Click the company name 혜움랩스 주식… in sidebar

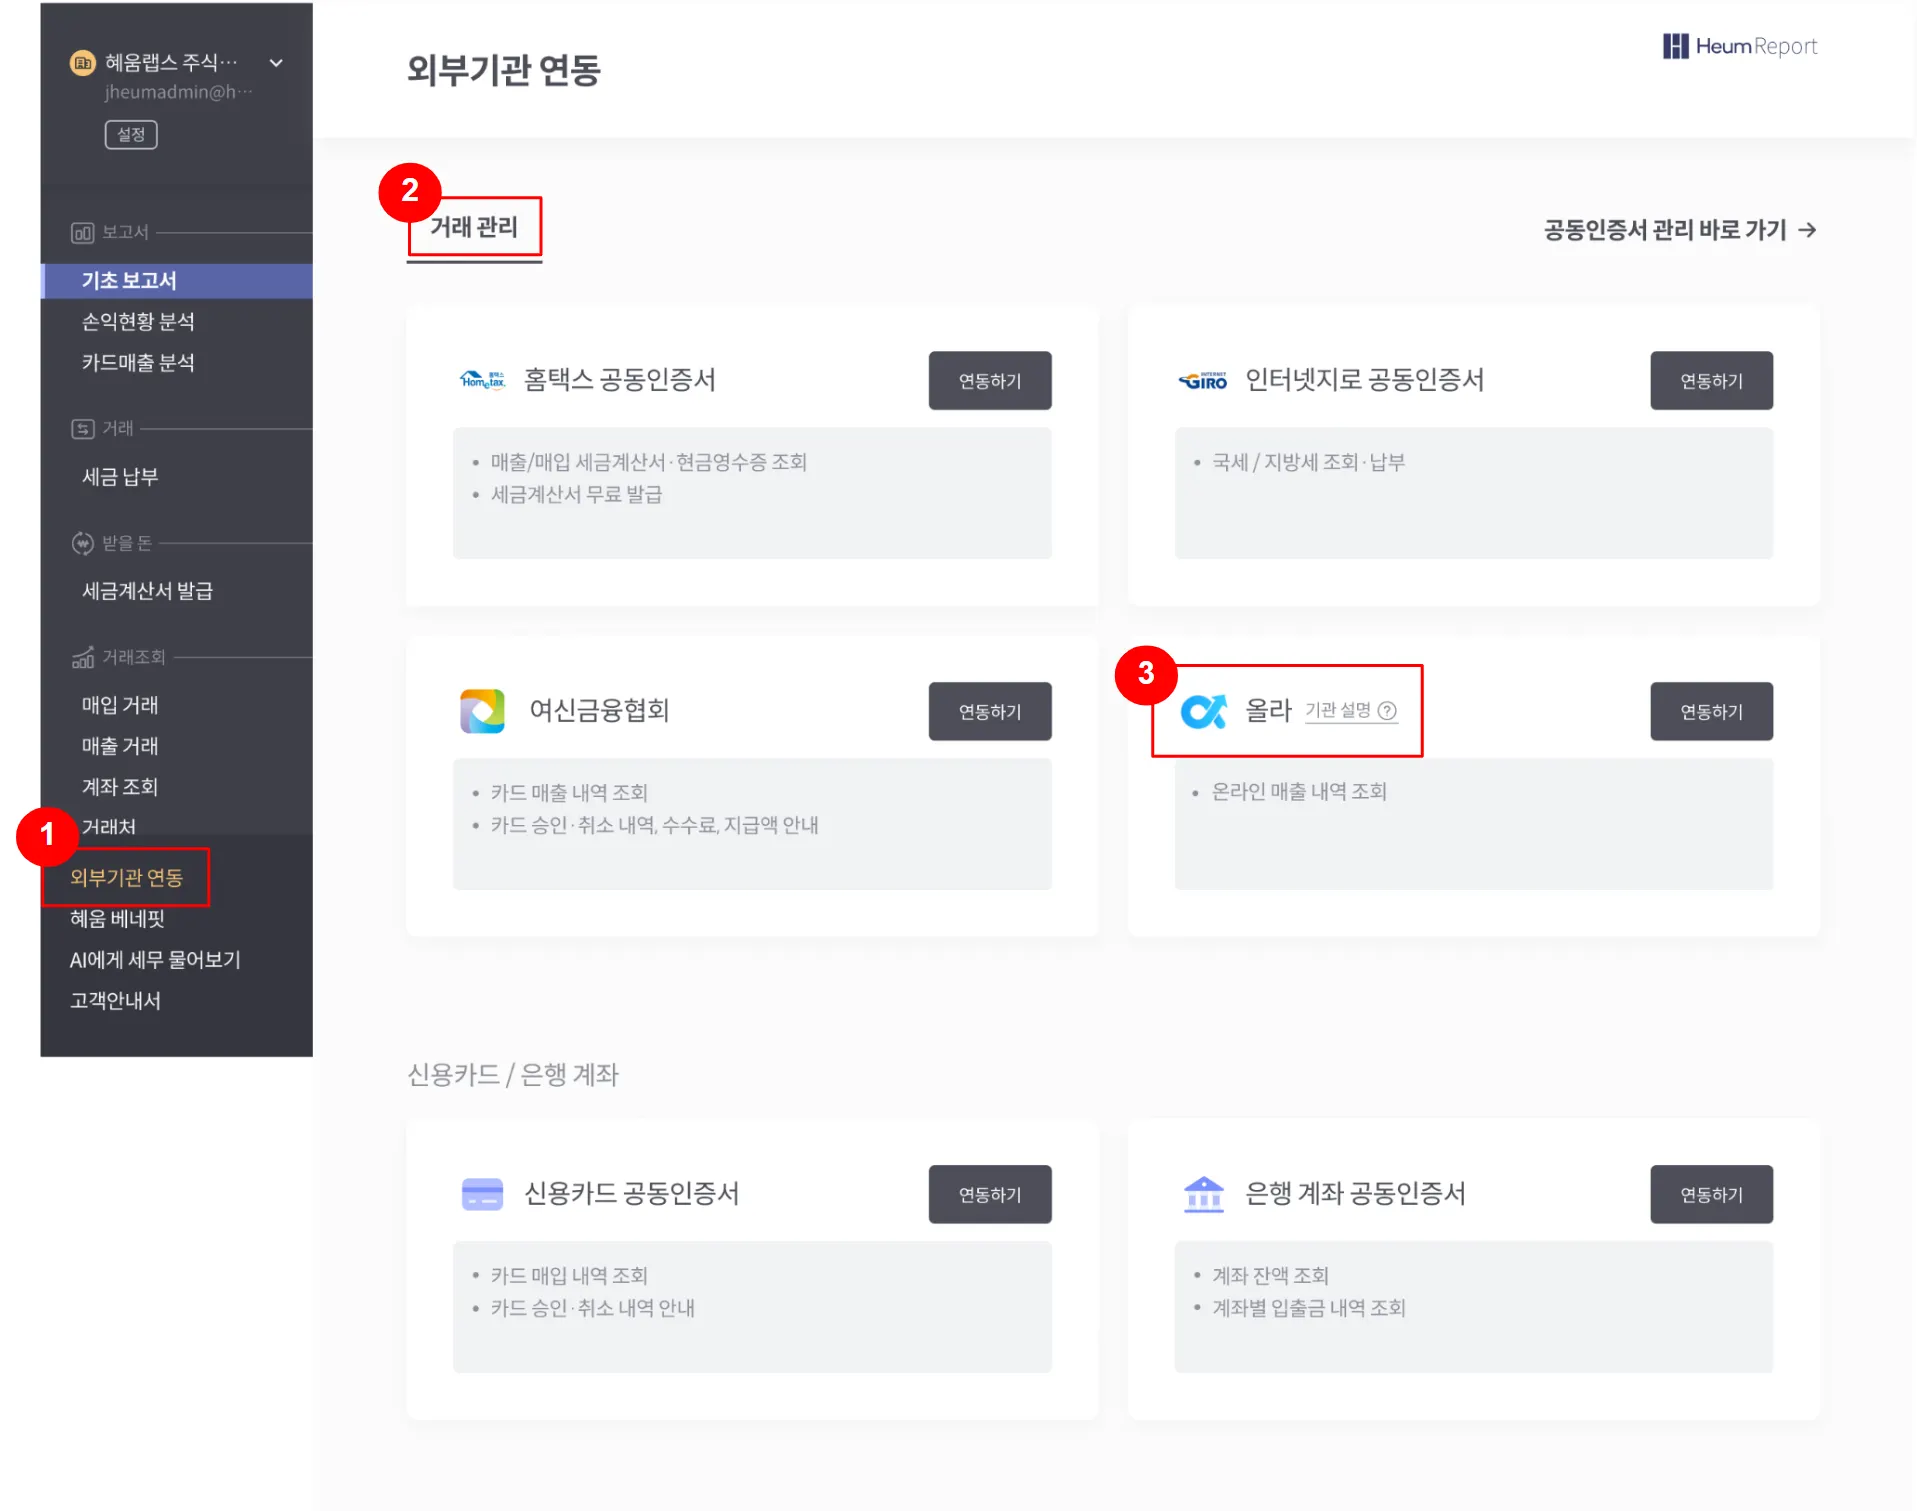(171, 63)
